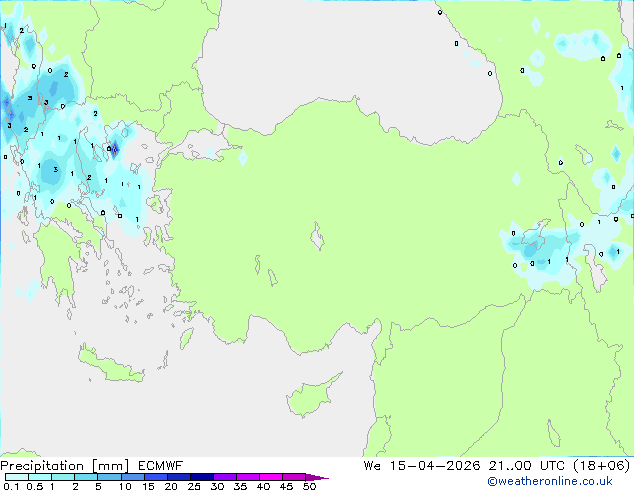This screenshot has width=634, height=490.
Task: Select the 30–35 mm purple legend swatch
Action: pyautogui.click(x=225, y=477)
